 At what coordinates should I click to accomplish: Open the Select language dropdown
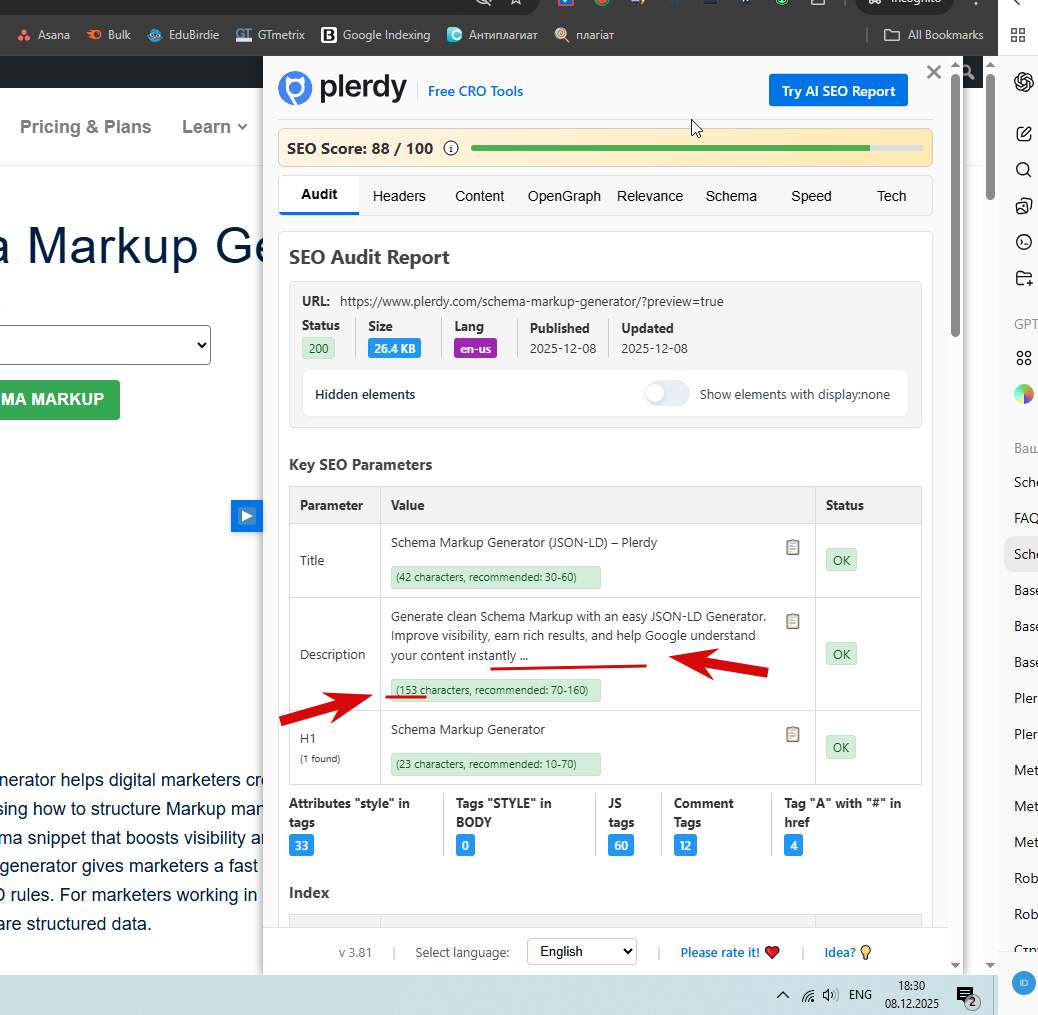(x=582, y=951)
